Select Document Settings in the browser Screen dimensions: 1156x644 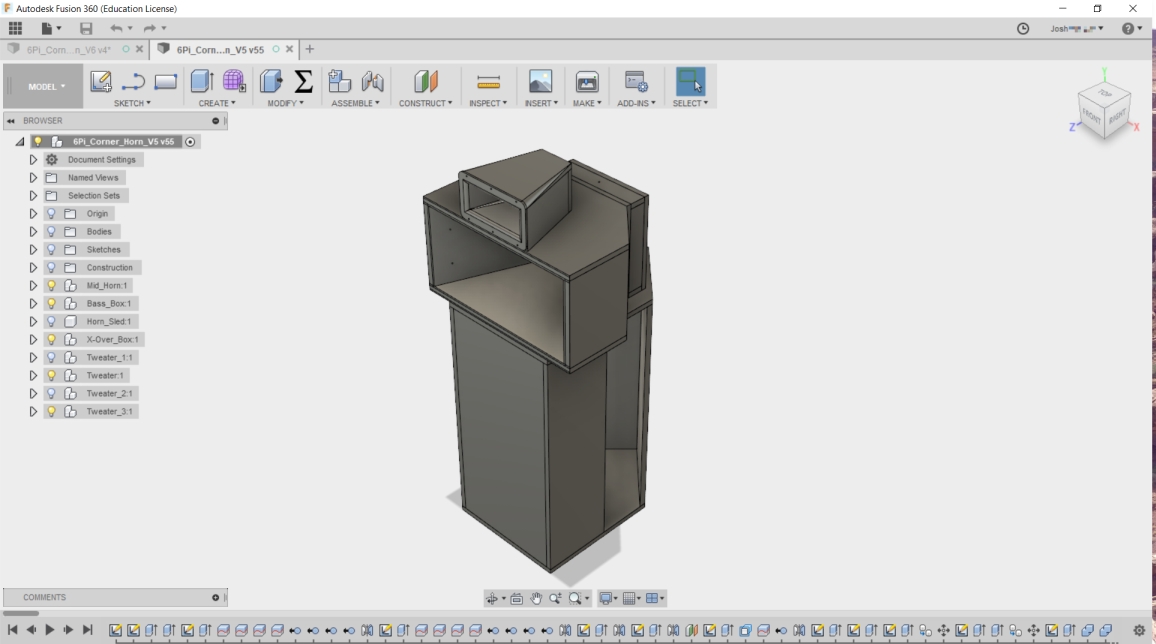point(101,160)
